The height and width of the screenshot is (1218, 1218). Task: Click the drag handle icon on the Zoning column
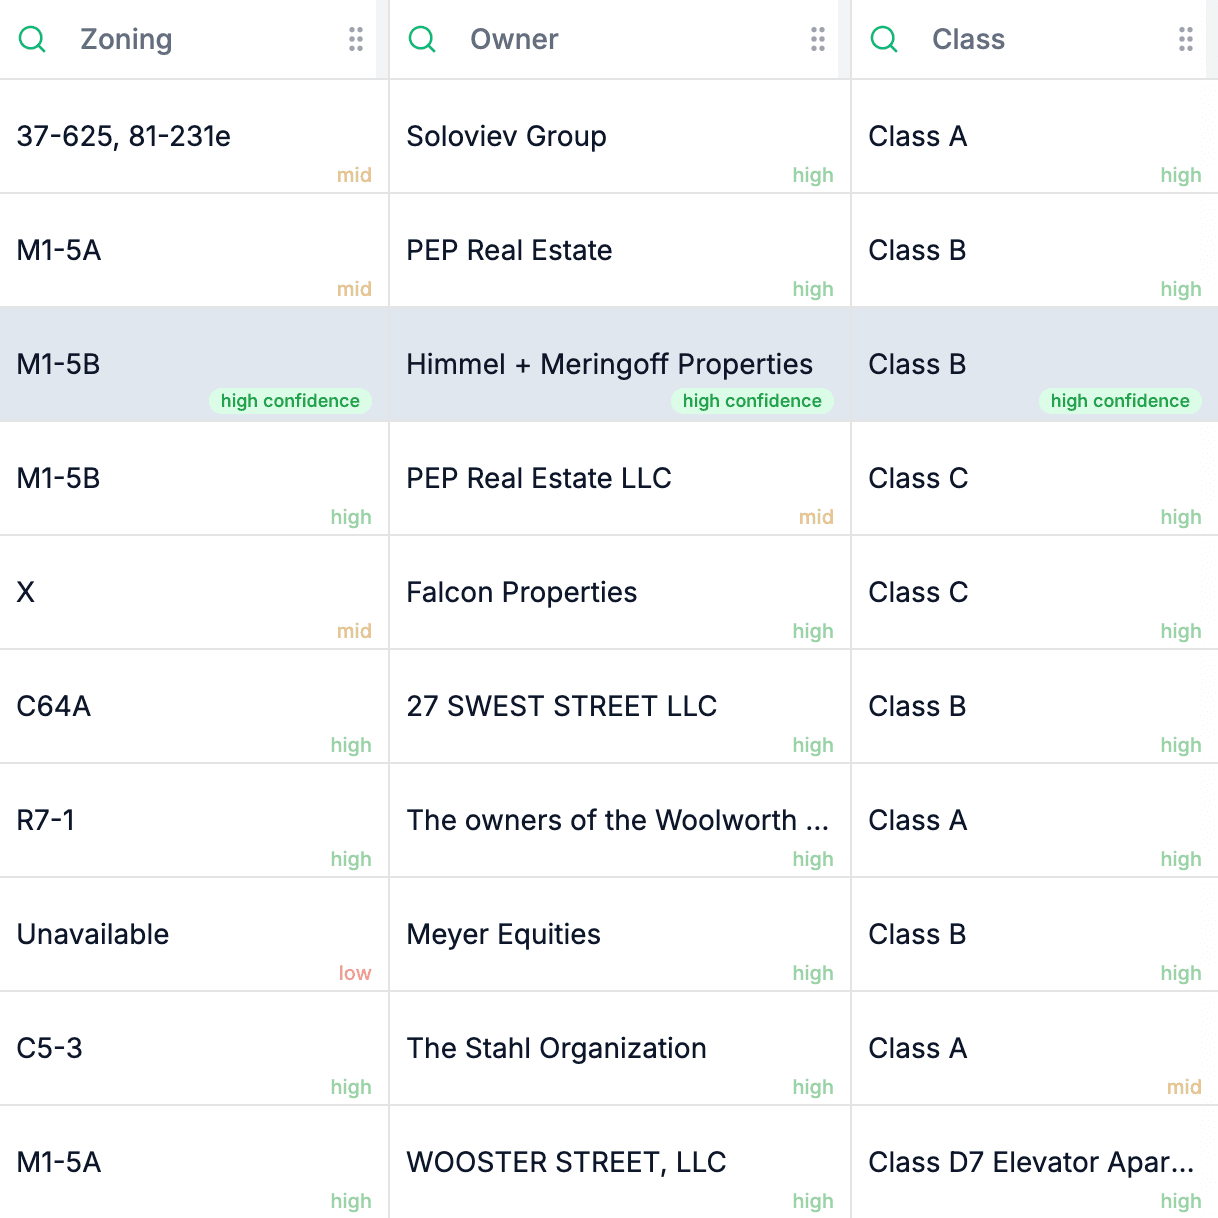pos(355,39)
